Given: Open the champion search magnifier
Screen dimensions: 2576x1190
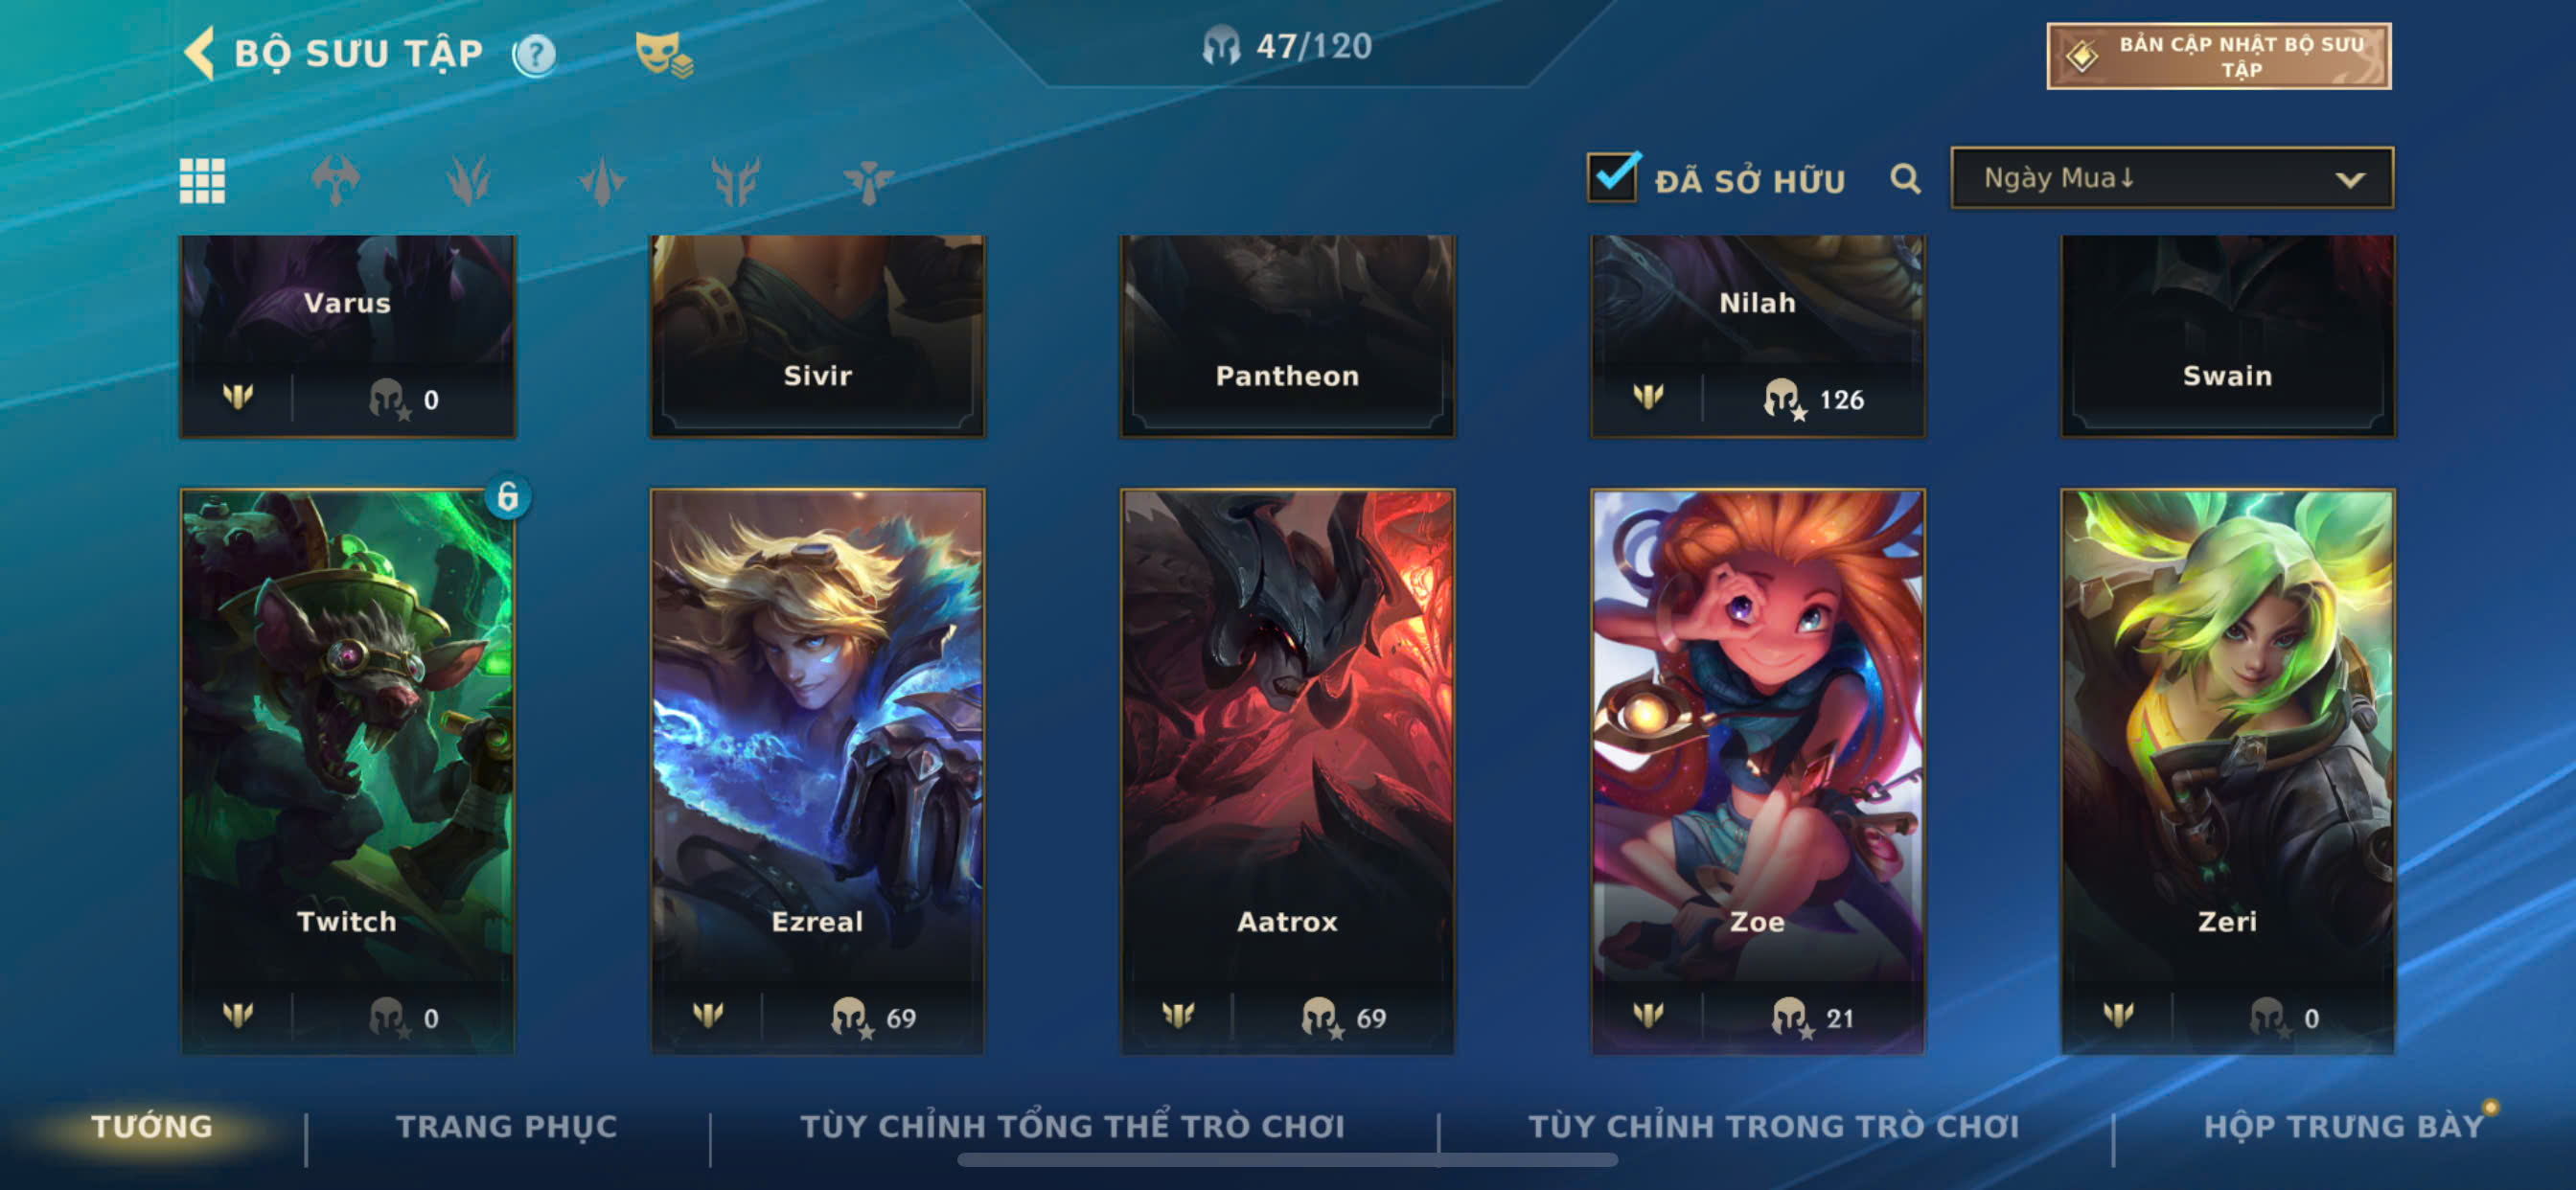Looking at the screenshot, I should pos(1905,179).
